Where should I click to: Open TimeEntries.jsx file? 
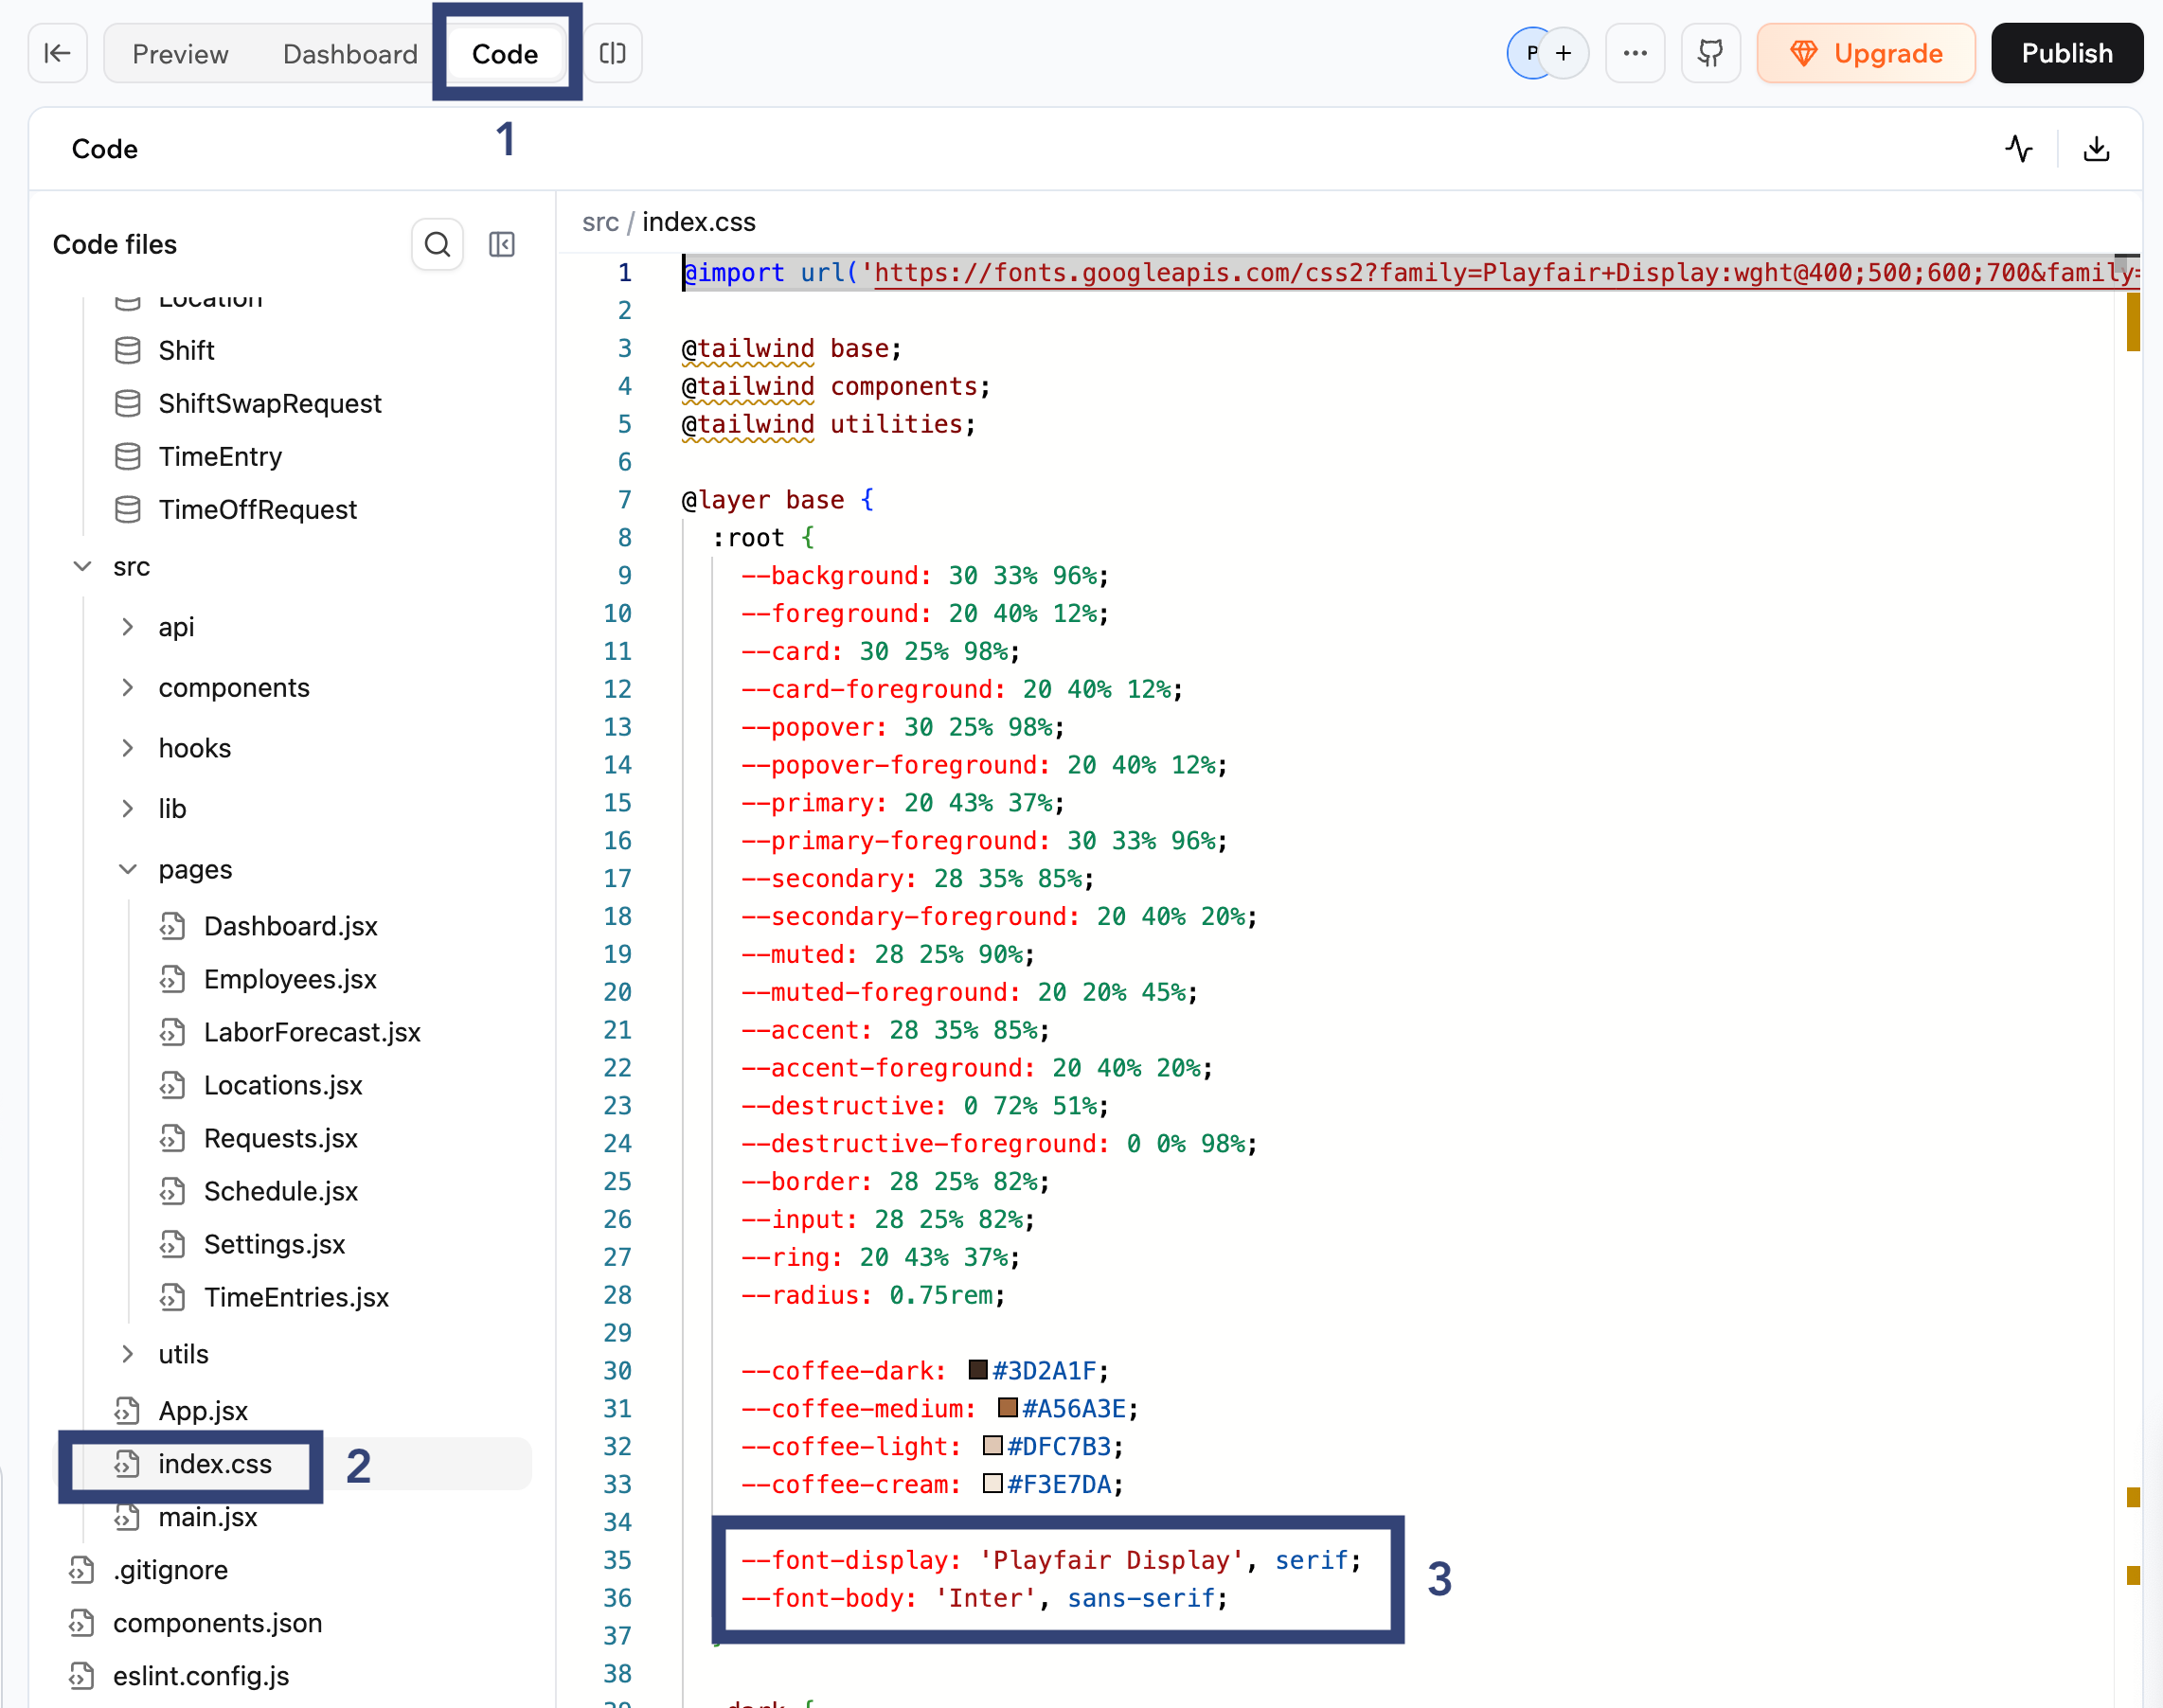point(296,1297)
